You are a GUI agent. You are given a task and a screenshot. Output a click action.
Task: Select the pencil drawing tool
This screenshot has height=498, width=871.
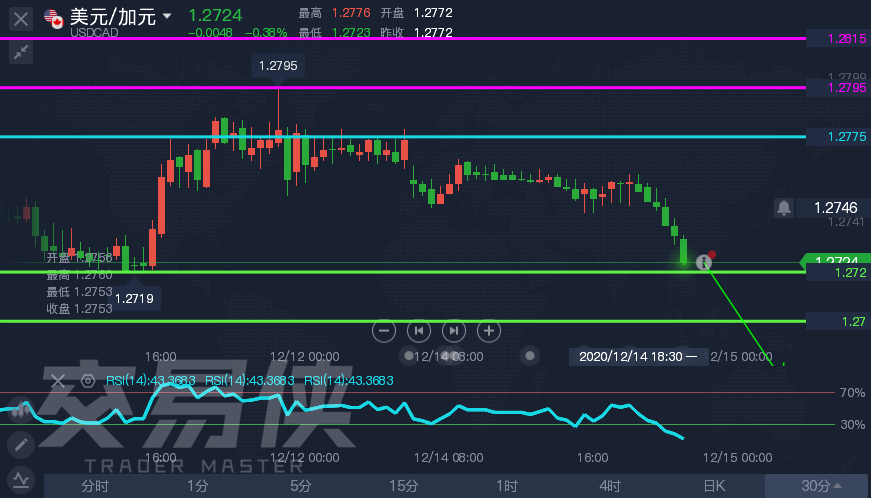21,445
